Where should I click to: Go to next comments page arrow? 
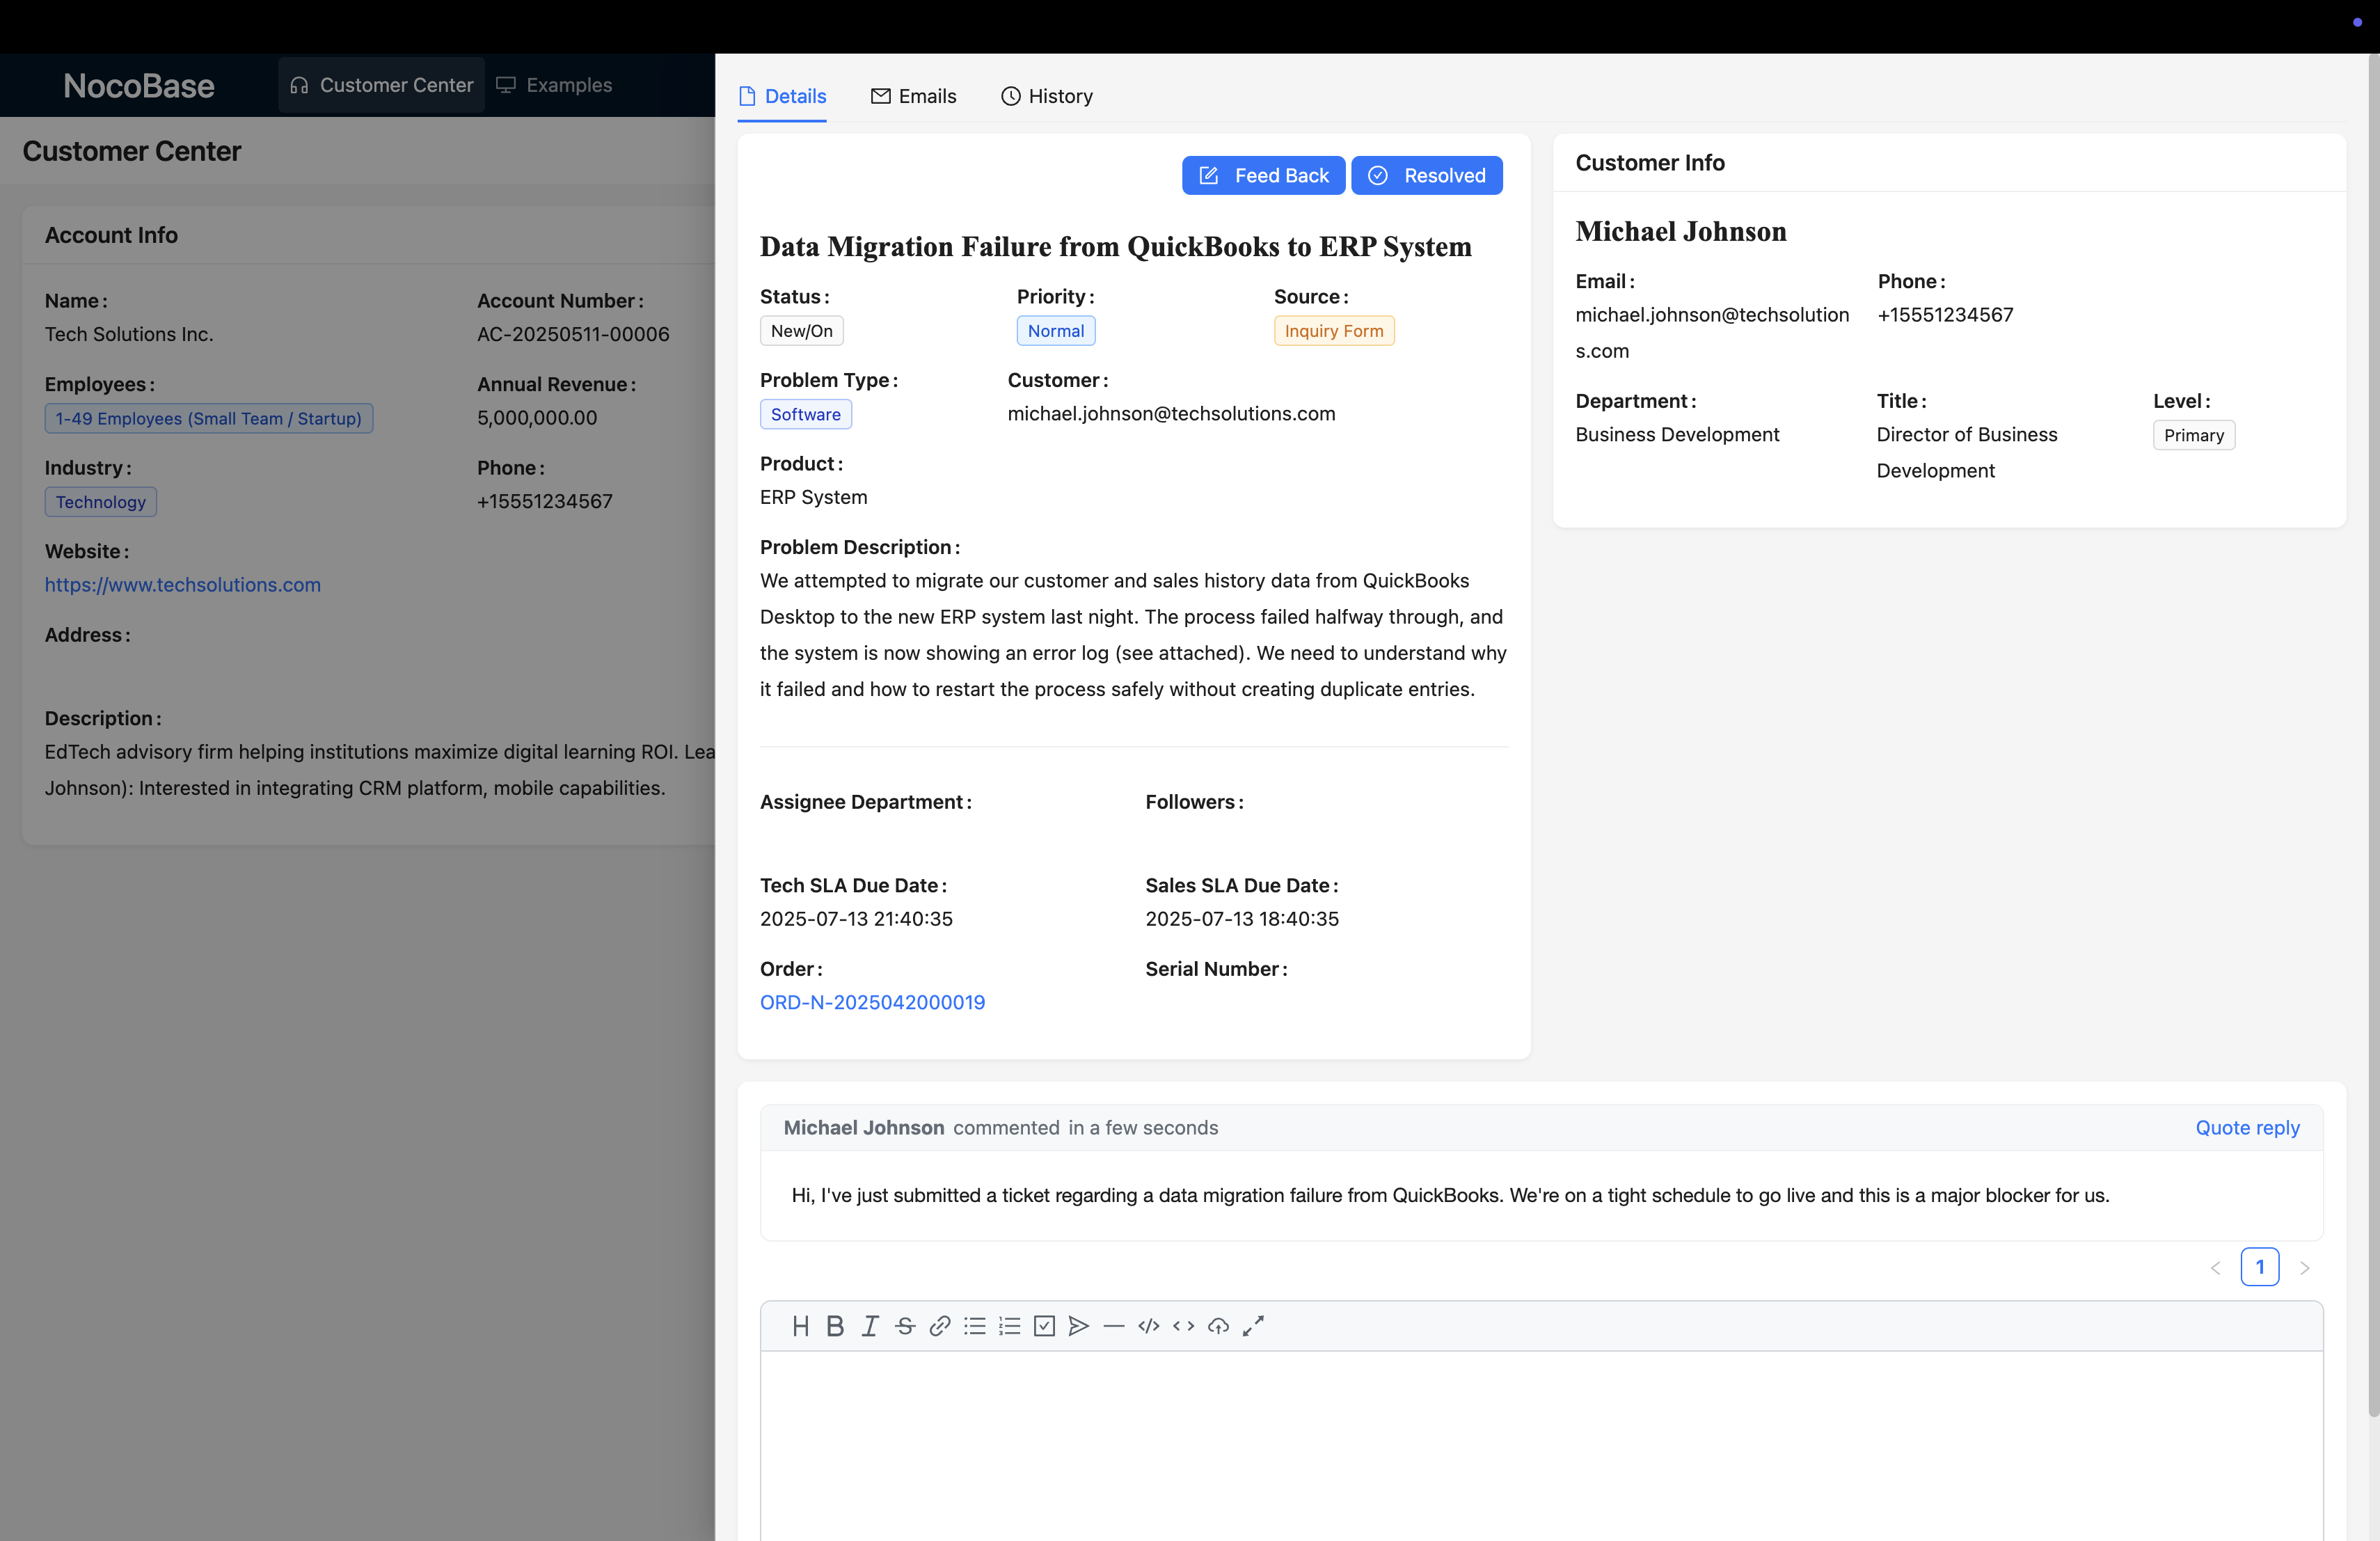pos(2304,1268)
